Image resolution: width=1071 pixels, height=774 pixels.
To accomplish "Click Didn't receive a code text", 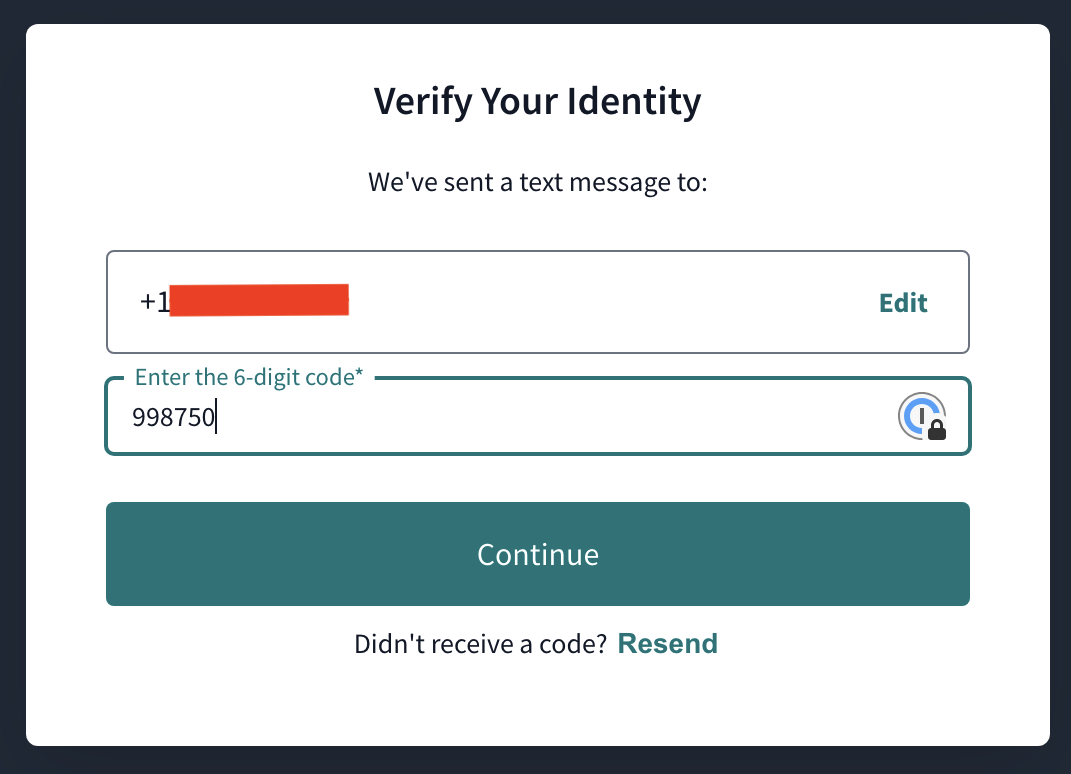I will 480,643.
